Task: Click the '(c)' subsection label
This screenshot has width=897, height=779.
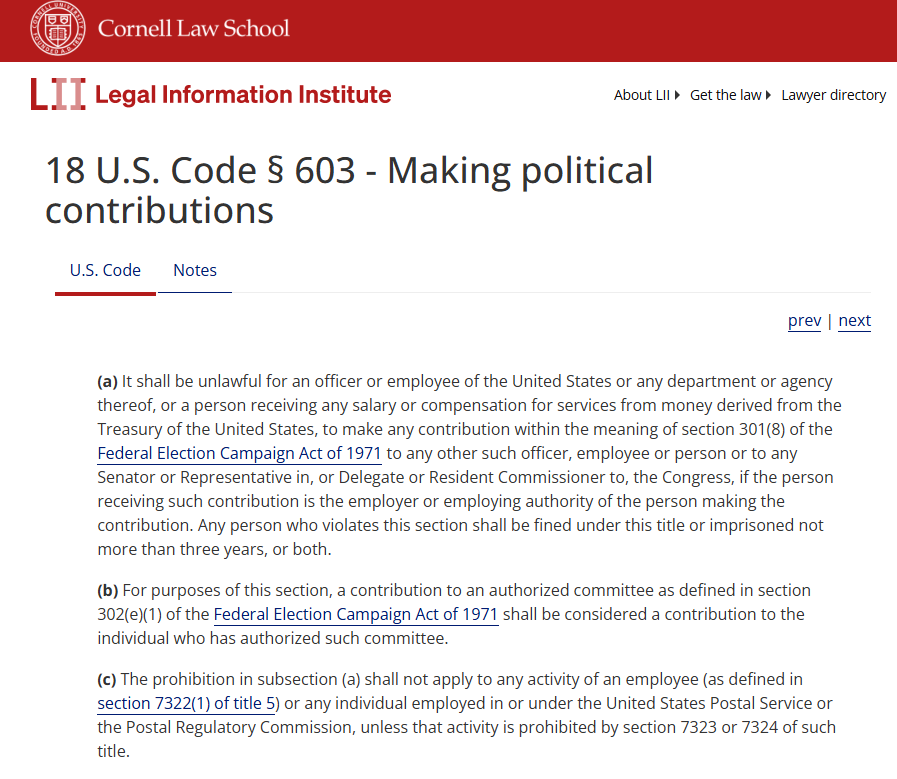Action: 106,679
